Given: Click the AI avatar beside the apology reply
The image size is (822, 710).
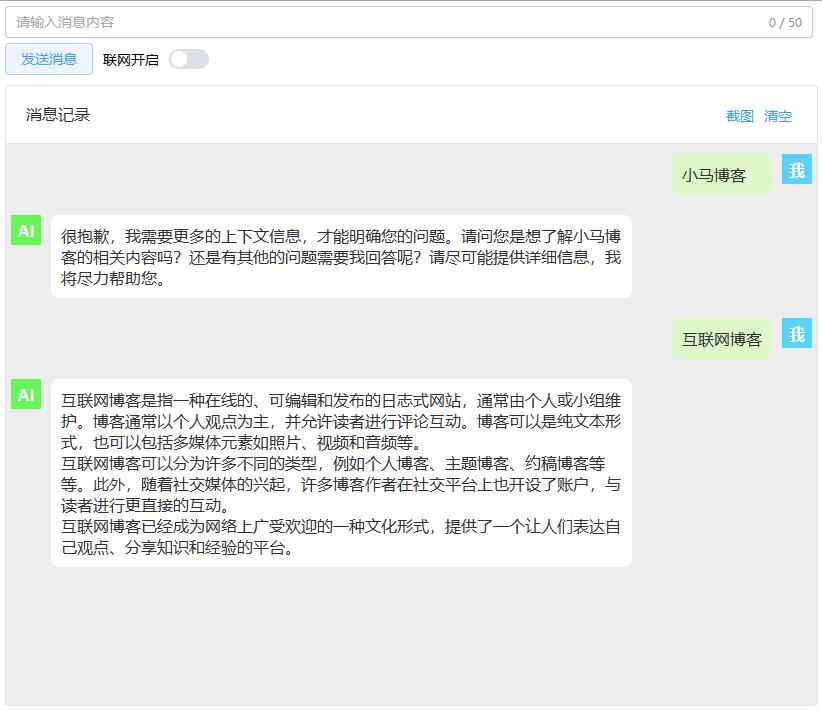Looking at the screenshot, I should [x=26, y=231].
